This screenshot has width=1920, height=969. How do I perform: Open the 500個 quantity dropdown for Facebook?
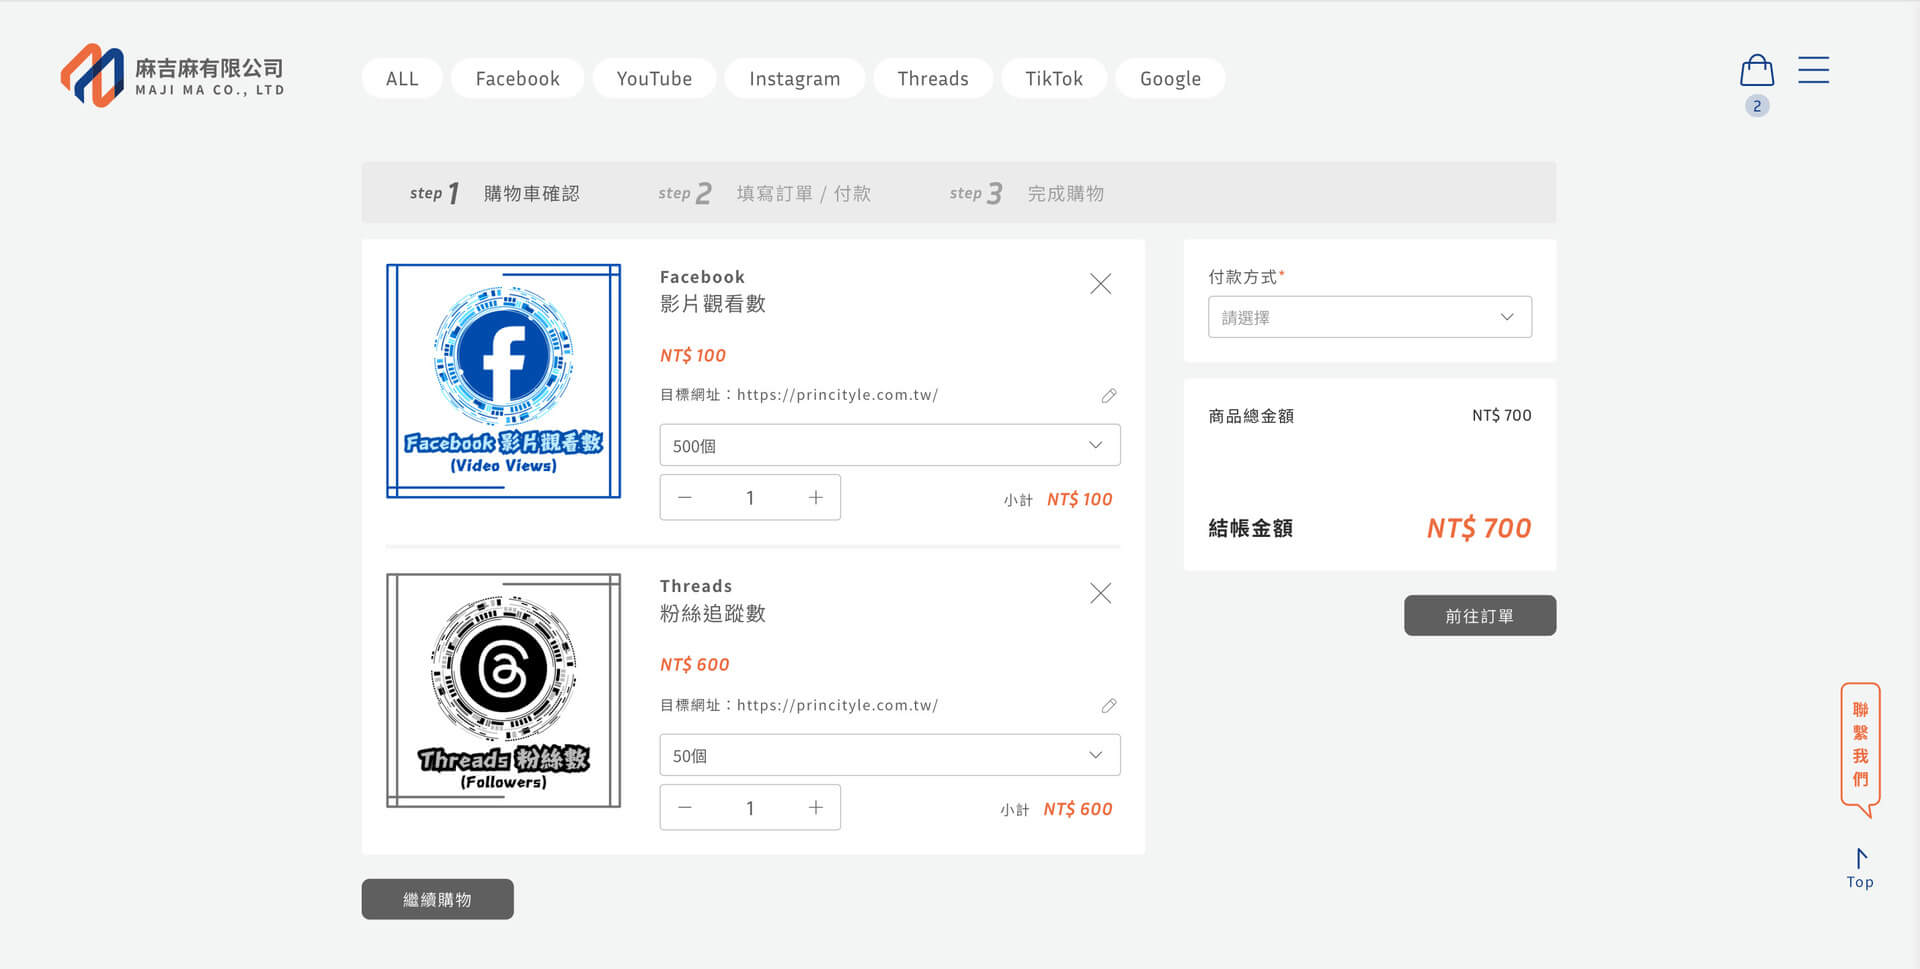pos(889,445)
